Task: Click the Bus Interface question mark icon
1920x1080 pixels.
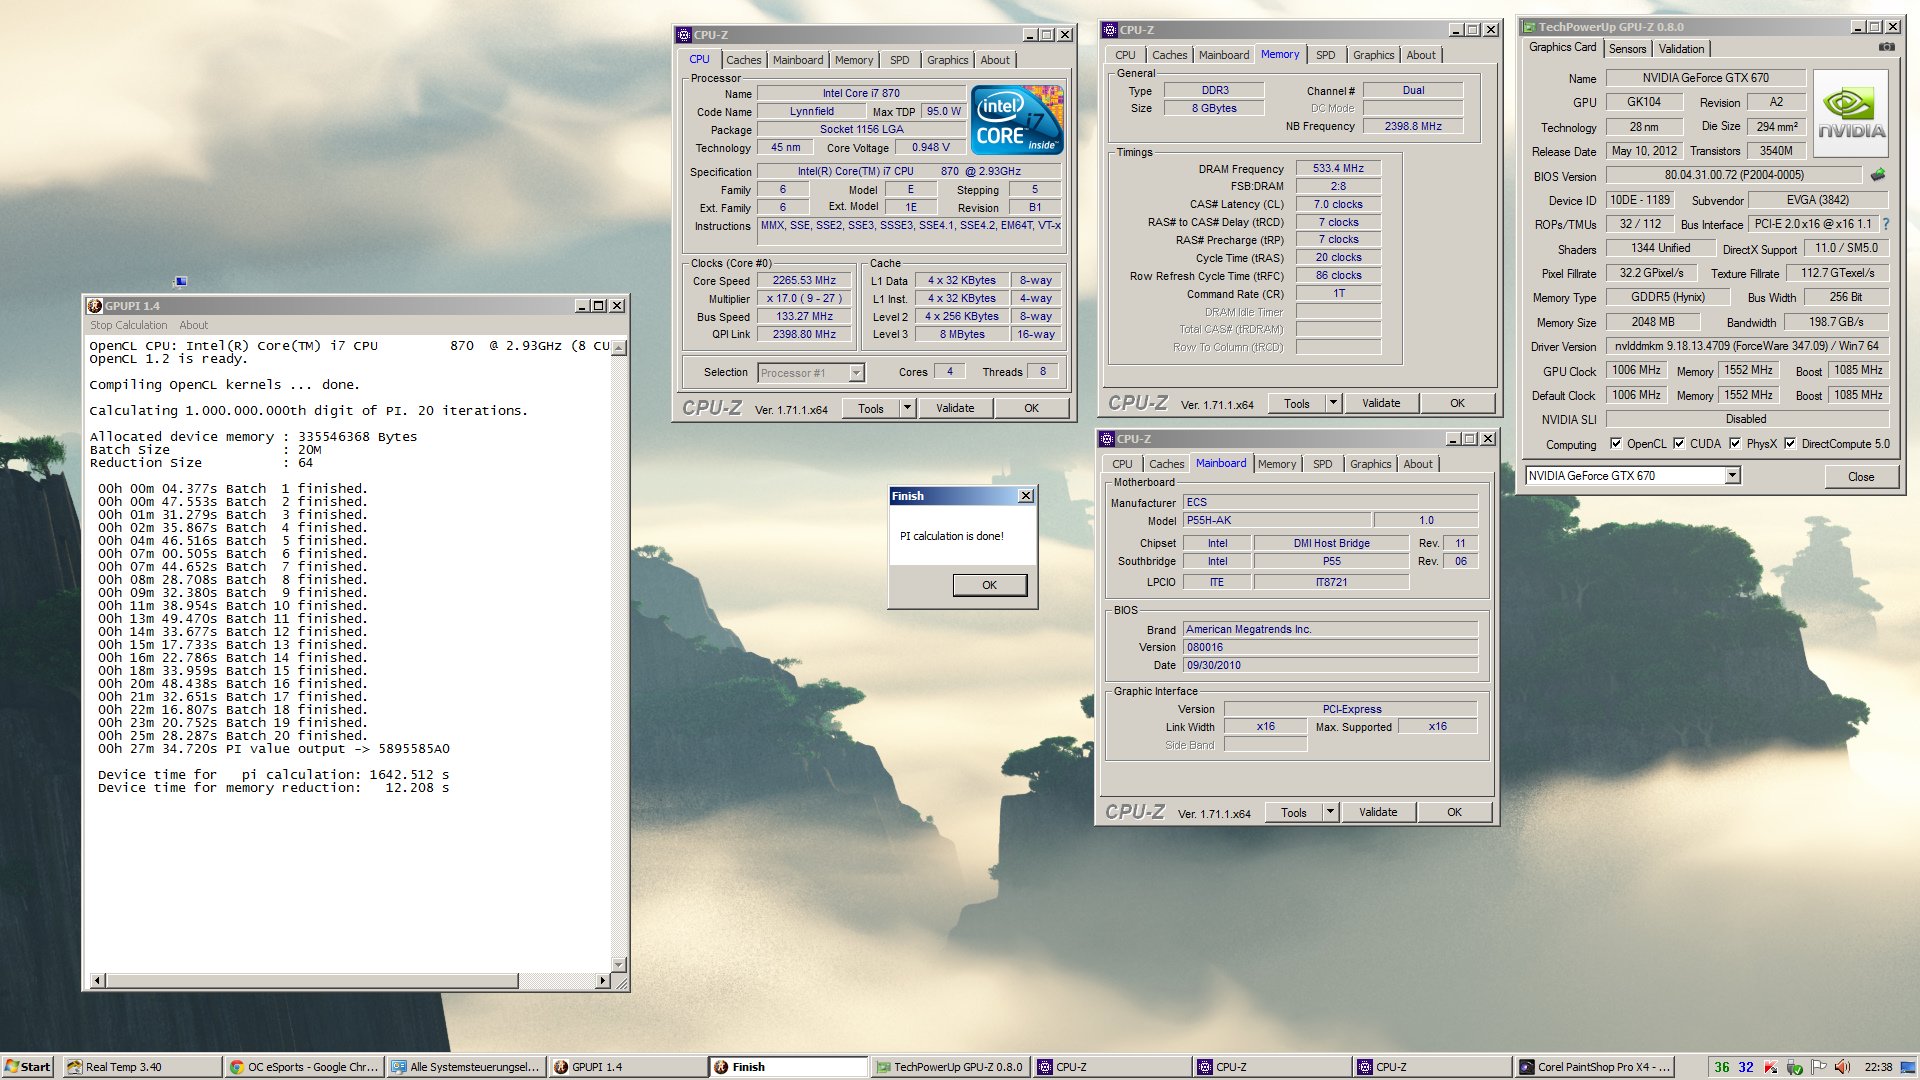Action: pos(1886,224)
